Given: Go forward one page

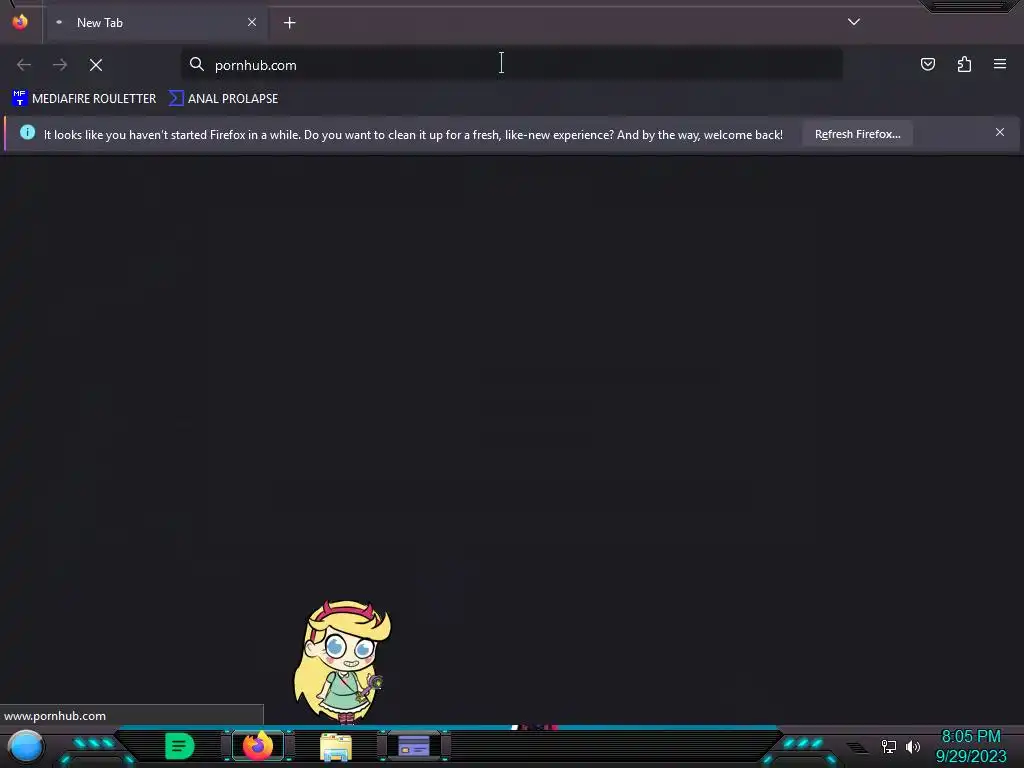Looking at the screenshot, I should [x=60, y=65].
